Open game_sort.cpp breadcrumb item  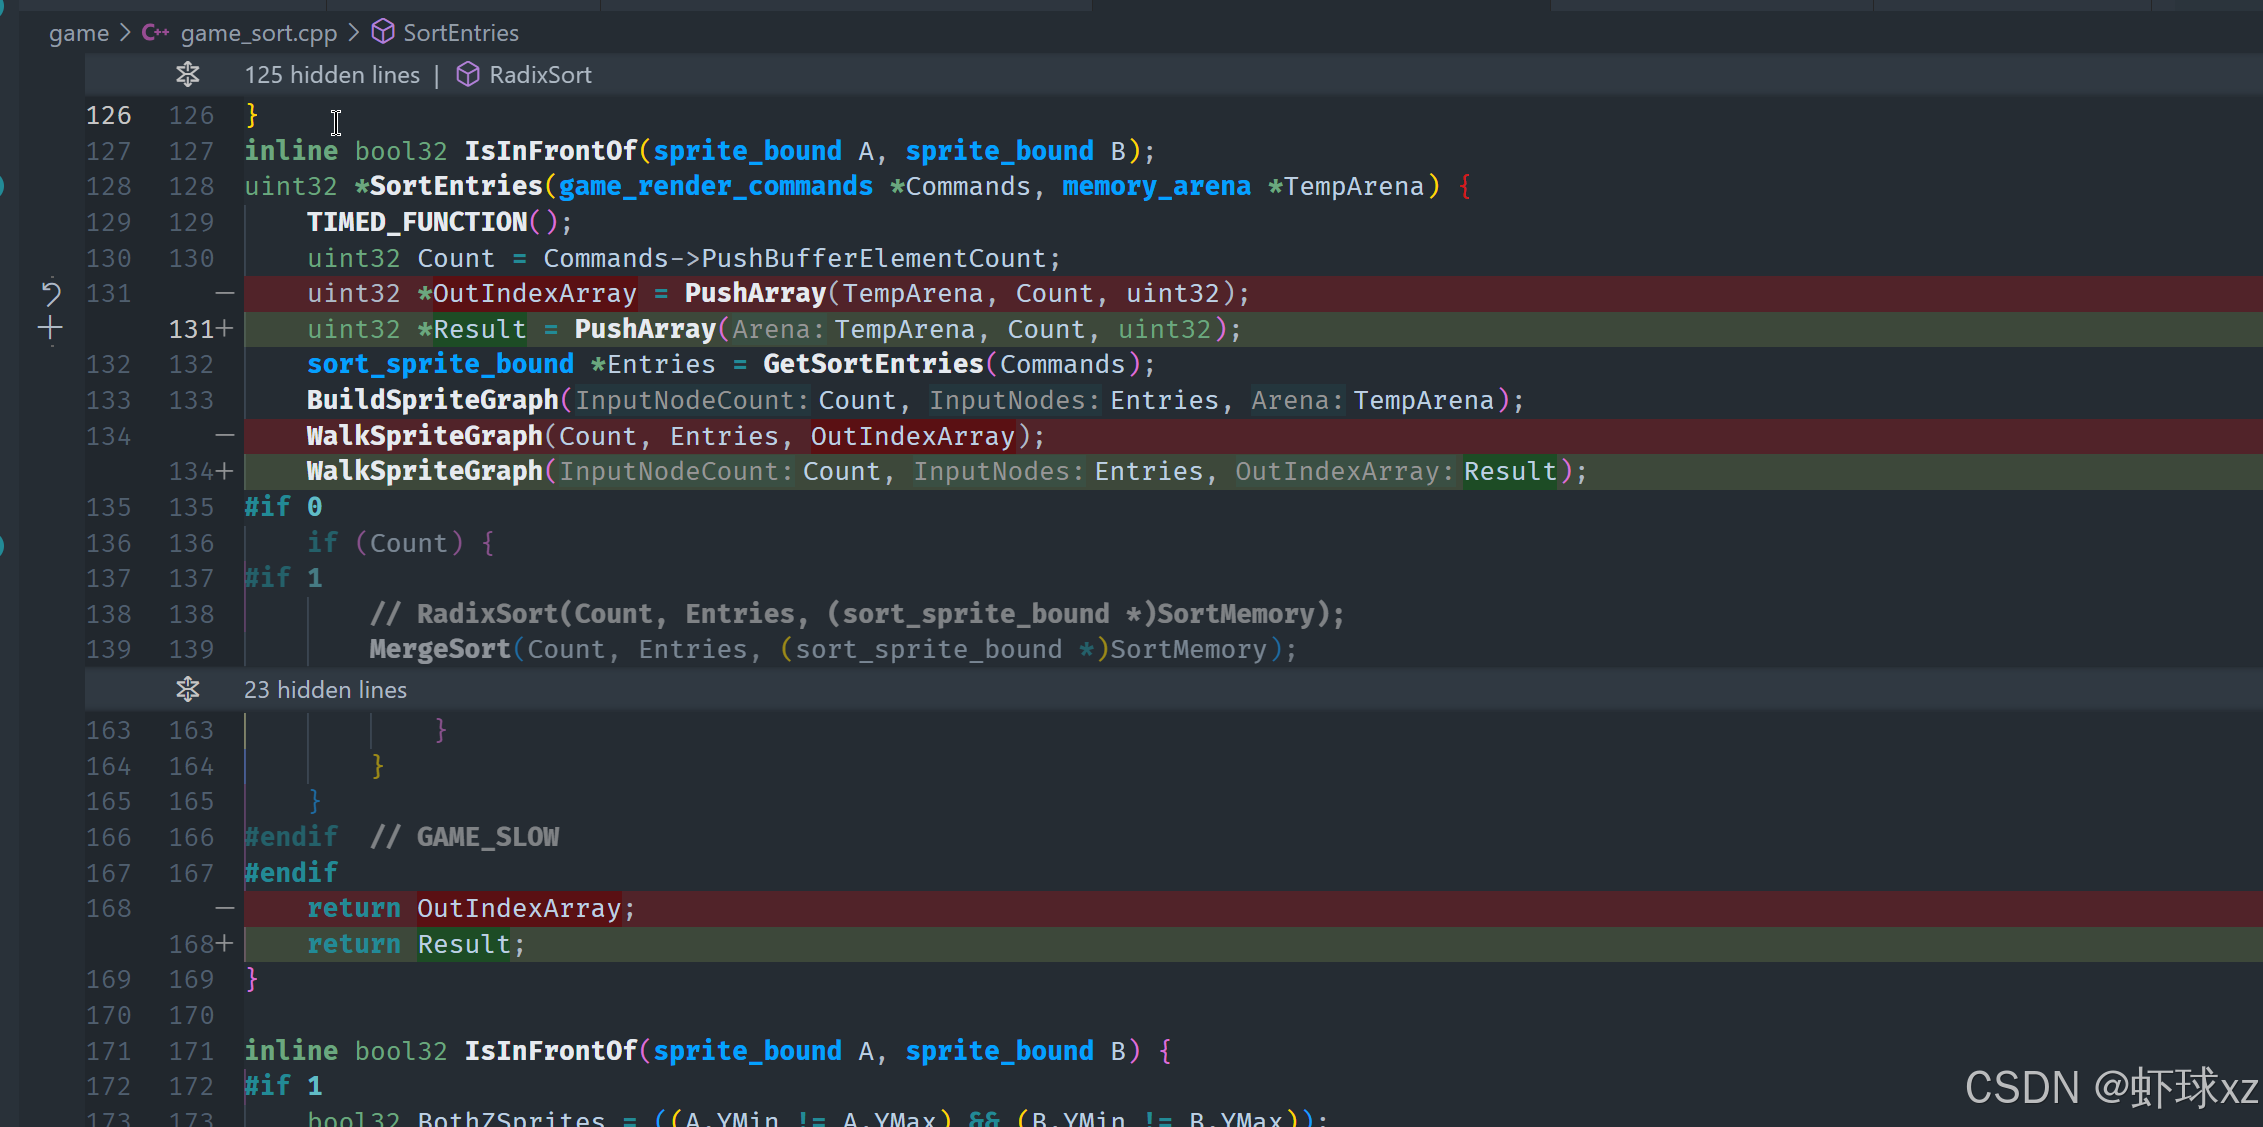[x=258, y=33]
